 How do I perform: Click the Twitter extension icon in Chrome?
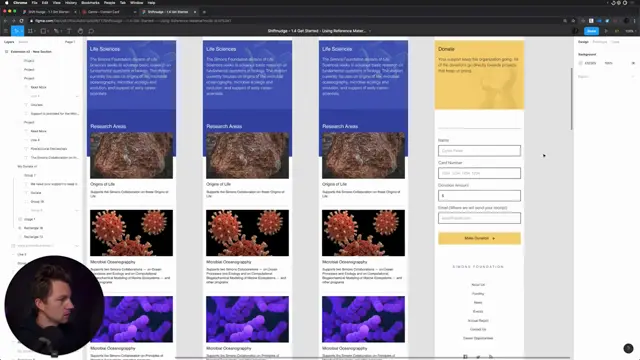[607, 21]
